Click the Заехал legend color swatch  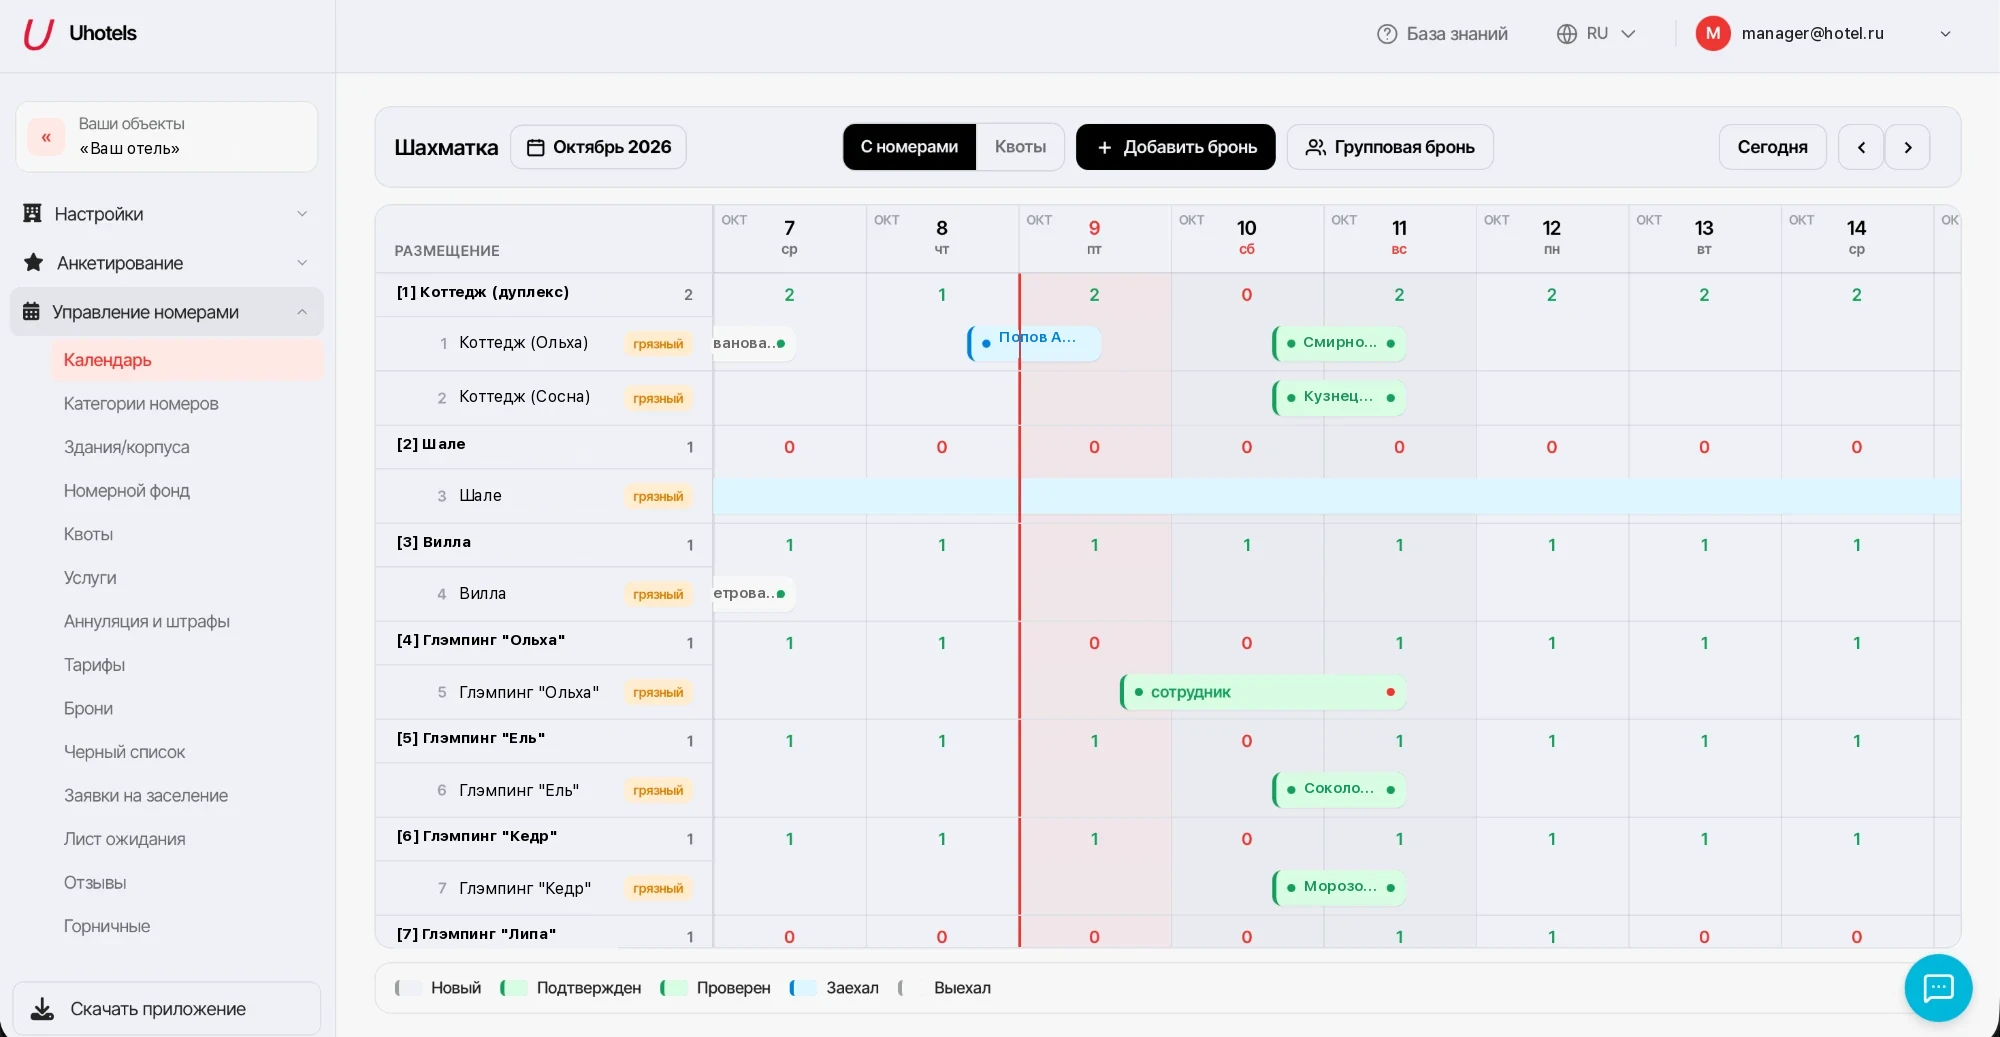804,988
